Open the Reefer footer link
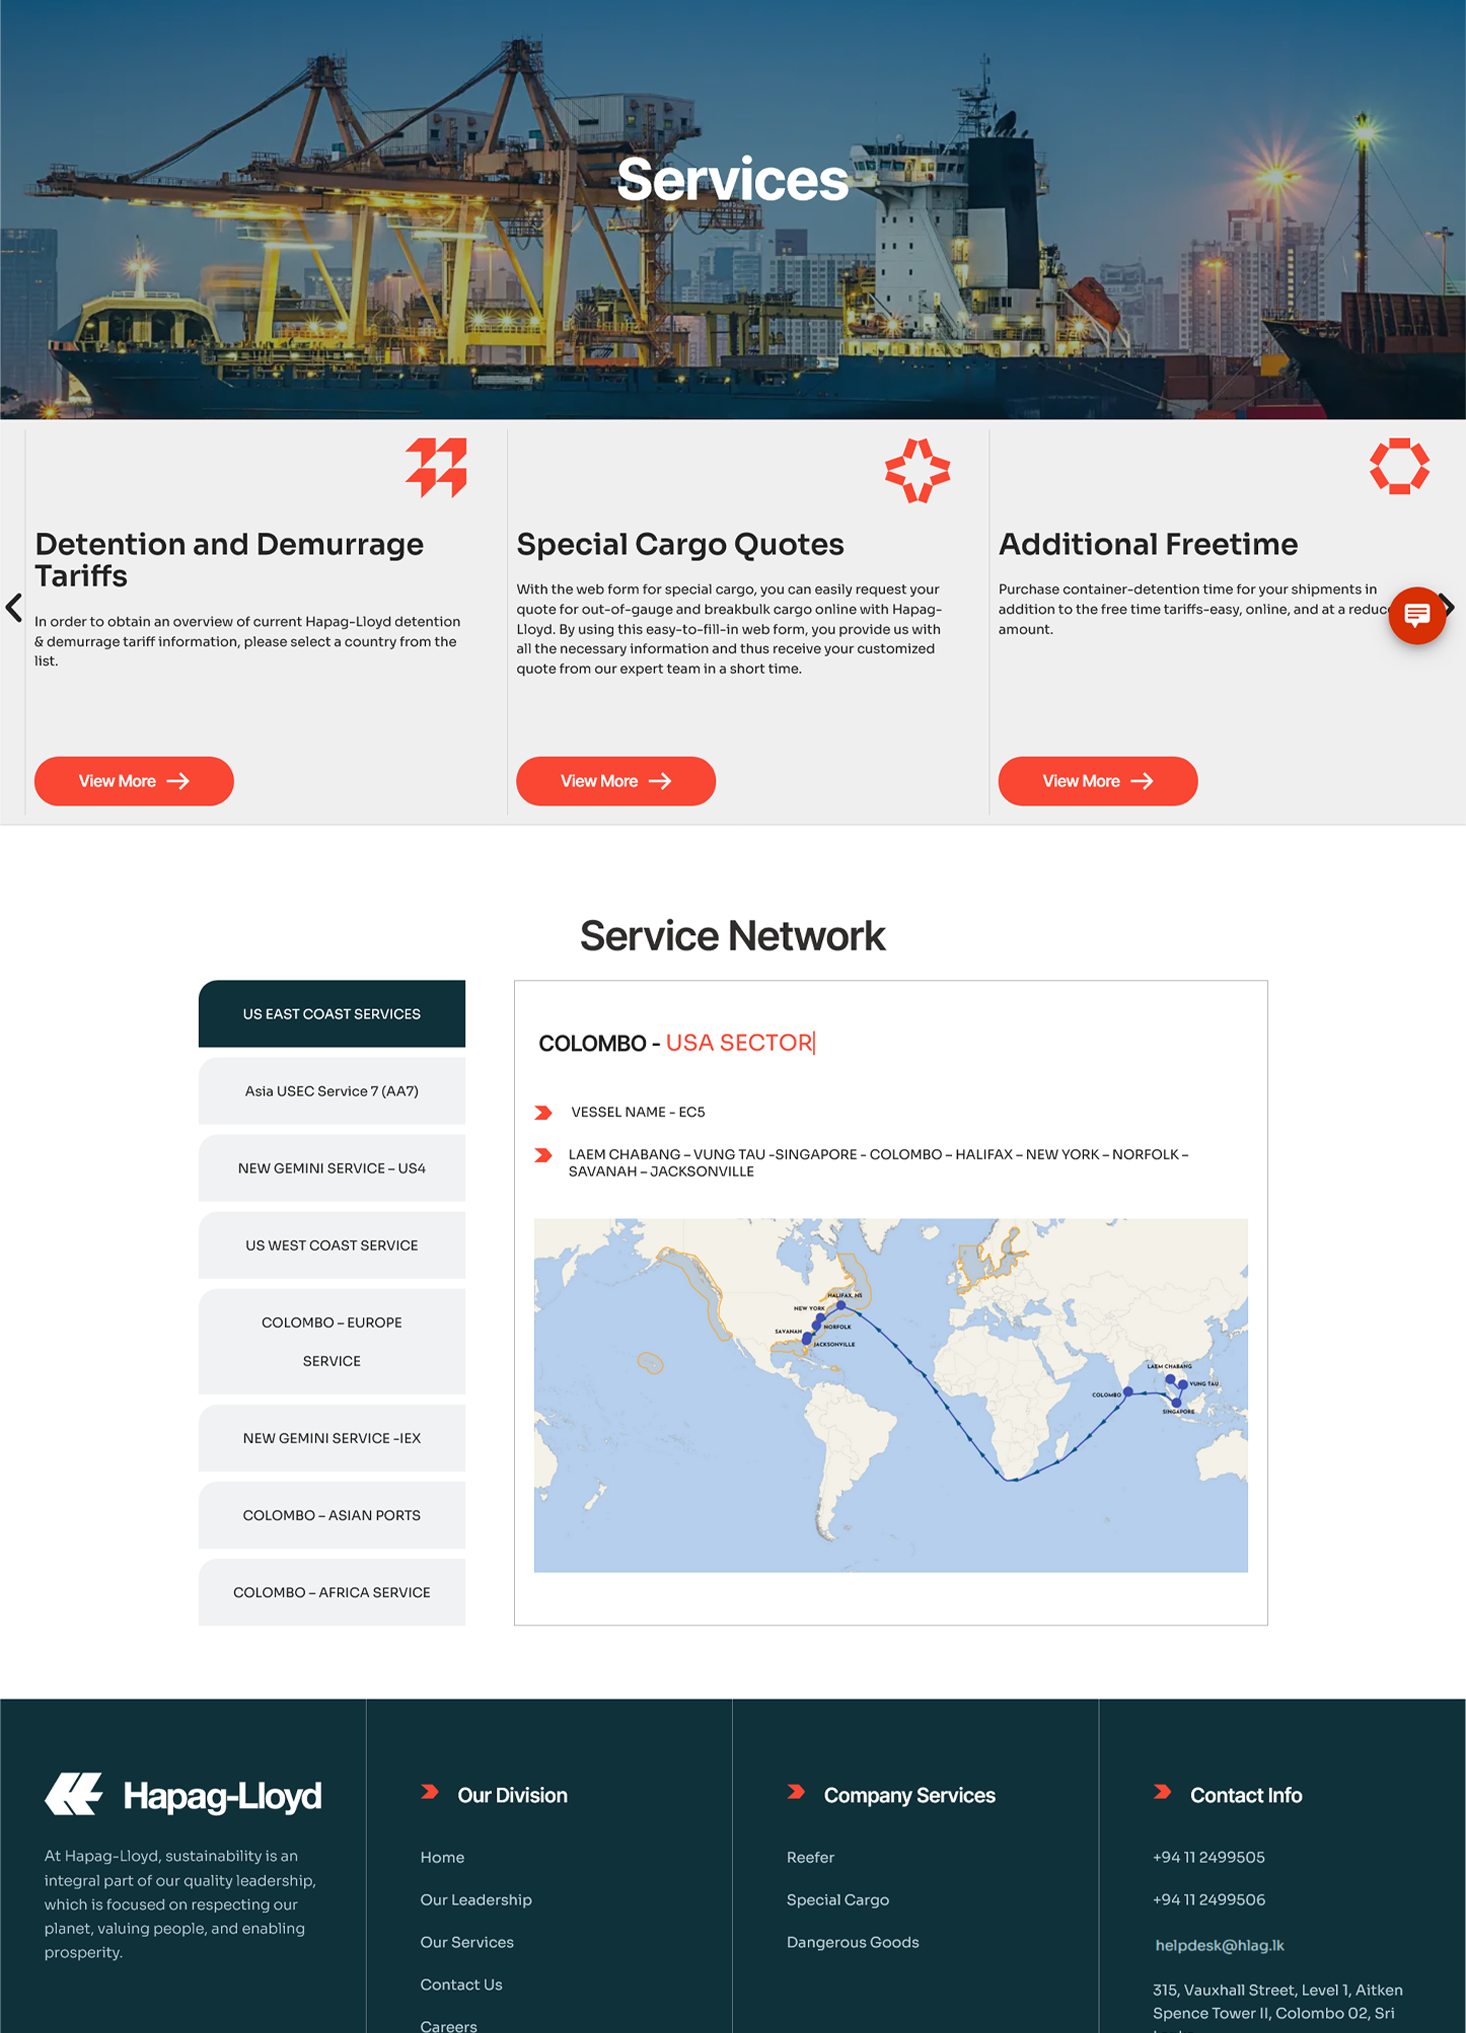 tap(810, 1857)
